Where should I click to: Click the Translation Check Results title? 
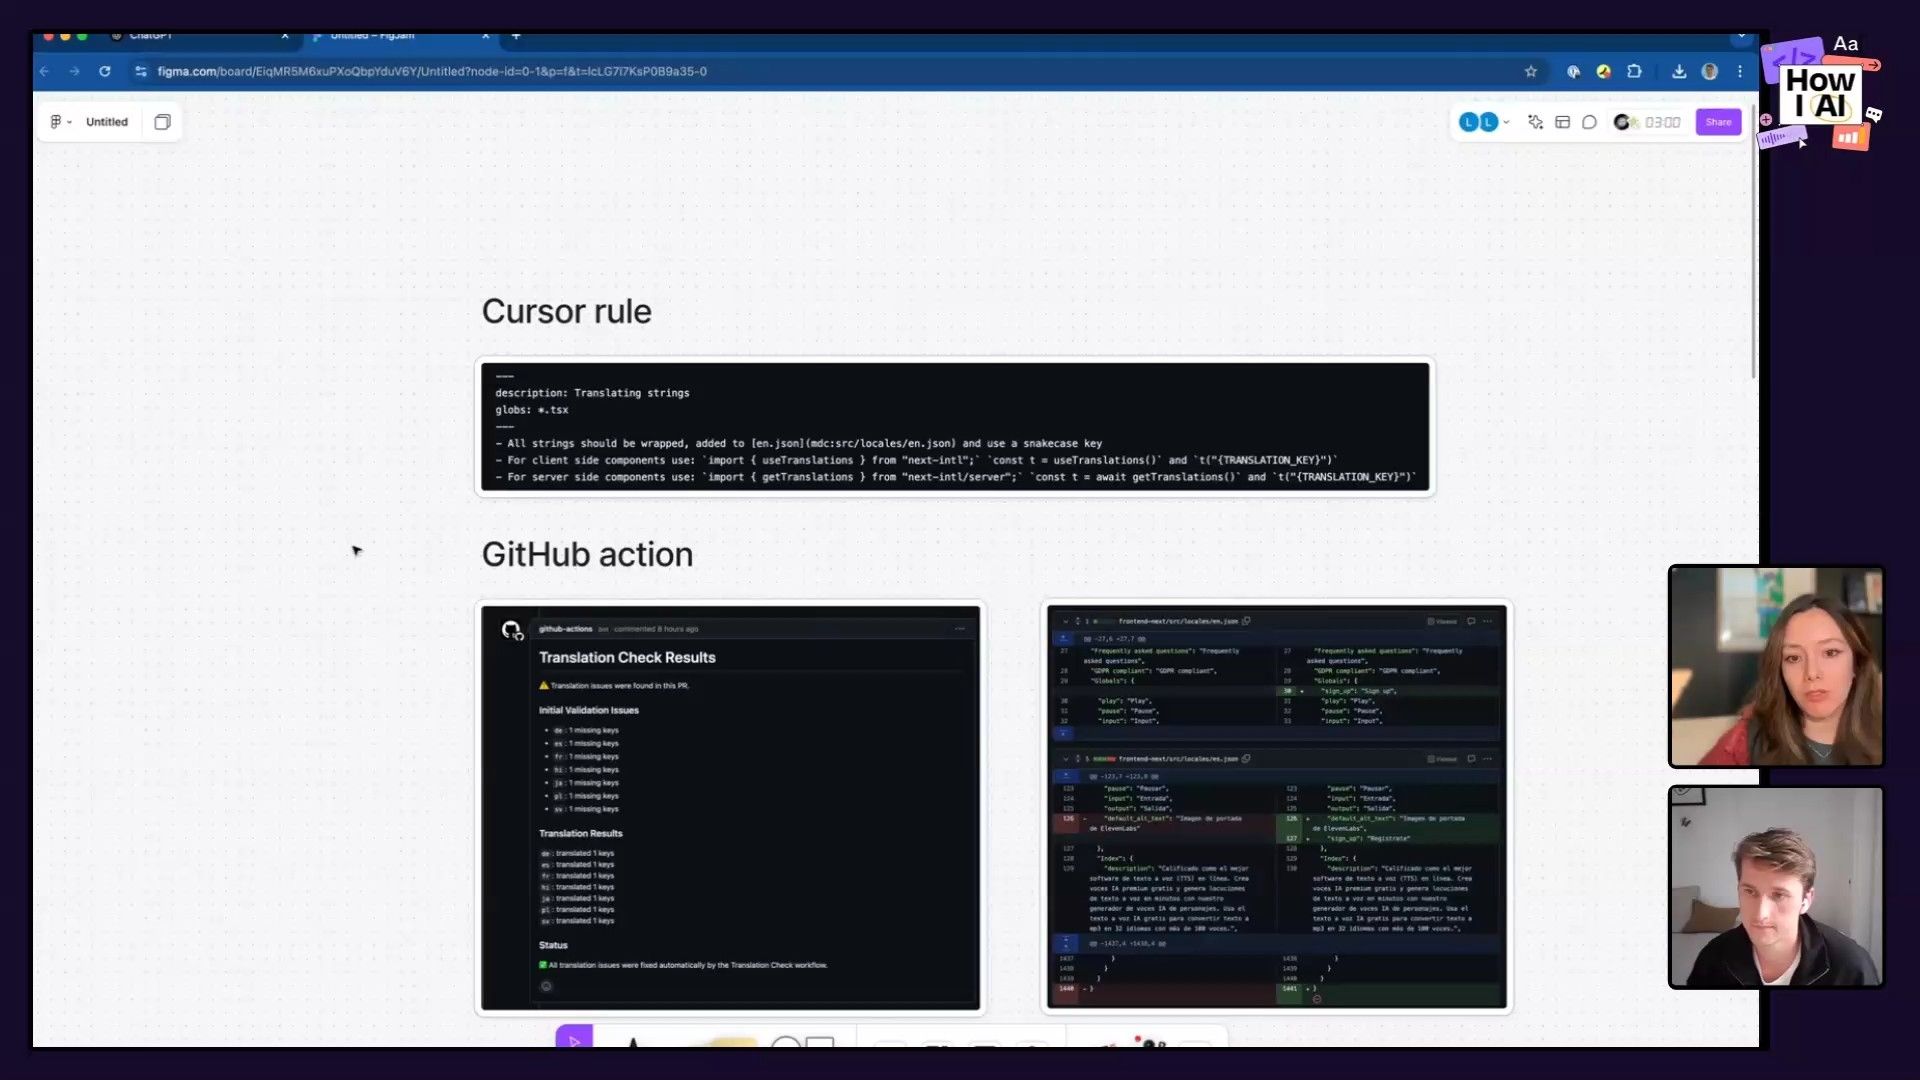[x=627, y=657]
